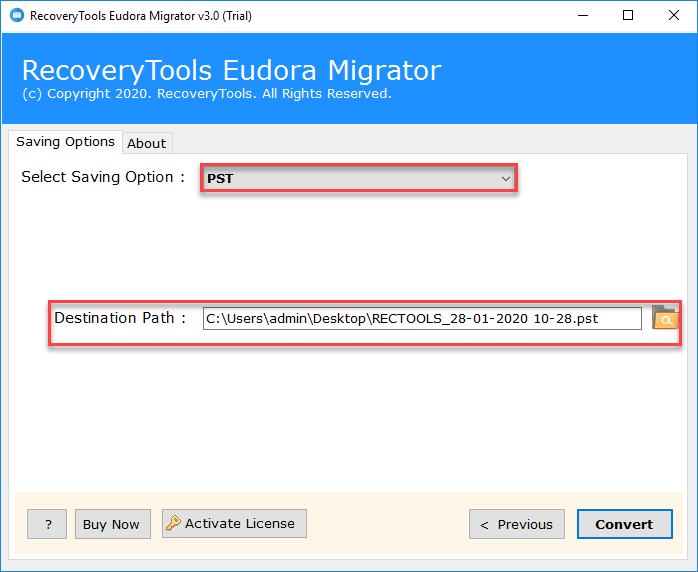Switch to the Saving Options tab
This screenshot has width=698, height=572.
point(65,142)
